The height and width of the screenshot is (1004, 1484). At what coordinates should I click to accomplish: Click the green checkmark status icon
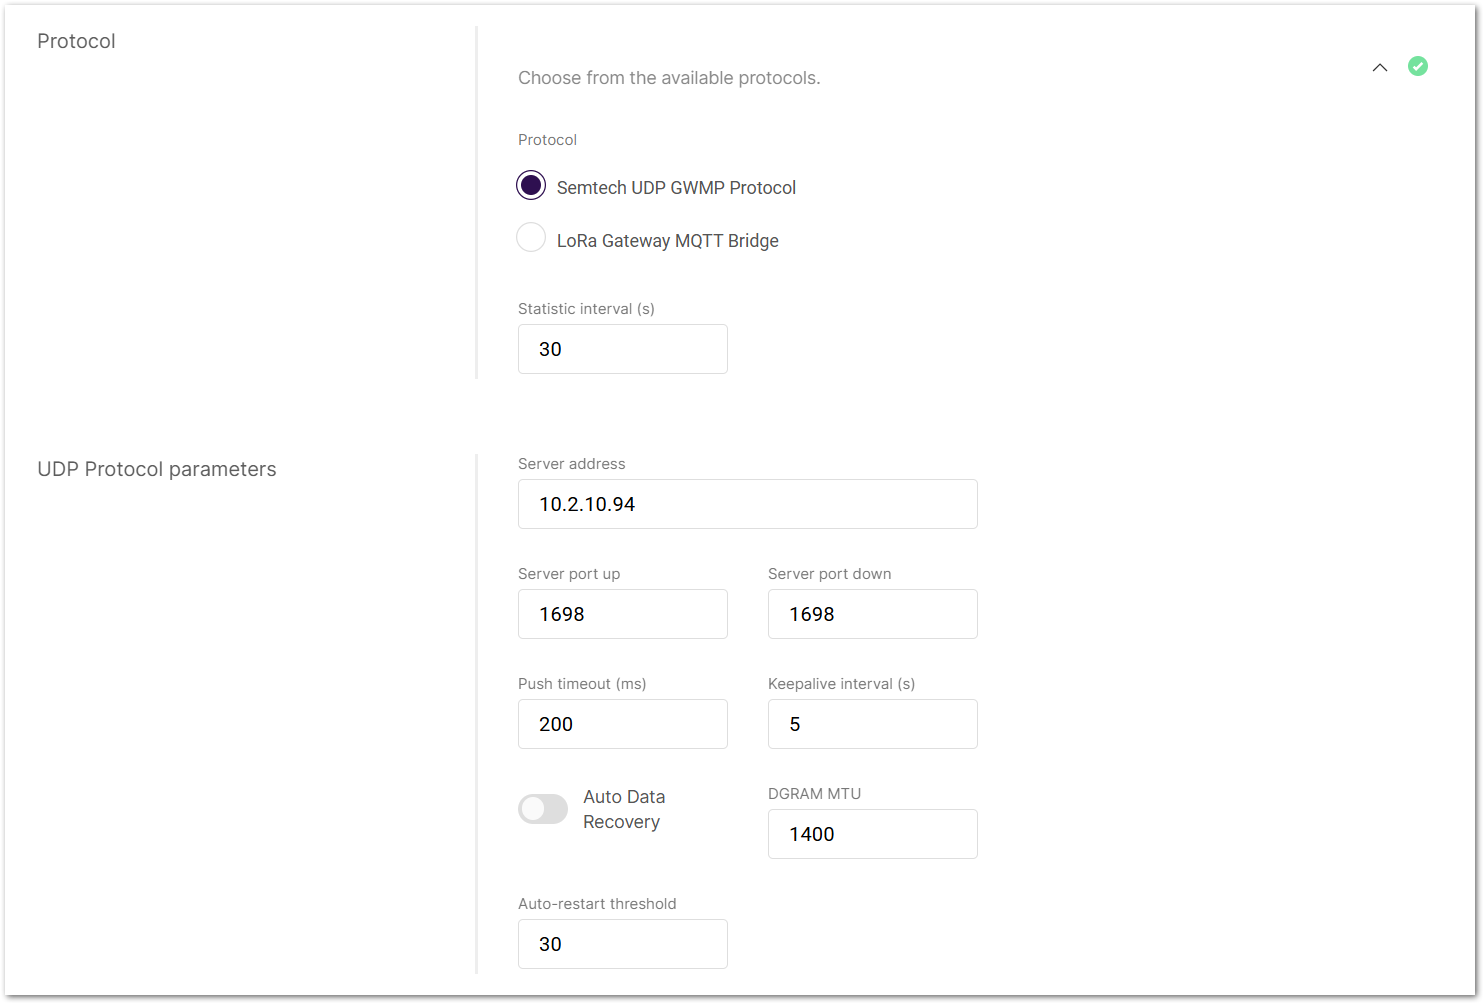tap(1417, 66)
